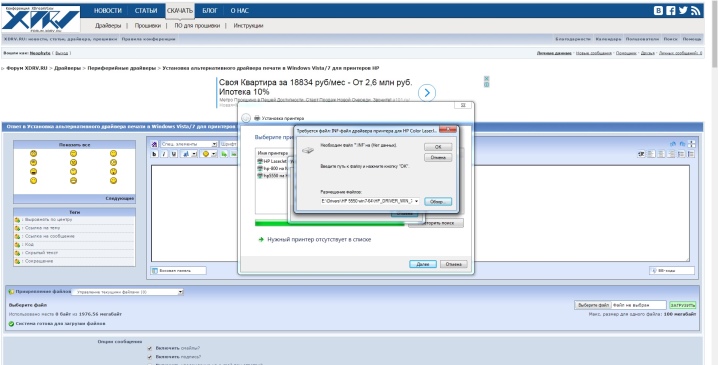
Task: Click the BB-коды button below editor
Action: [x=672, y=271]
